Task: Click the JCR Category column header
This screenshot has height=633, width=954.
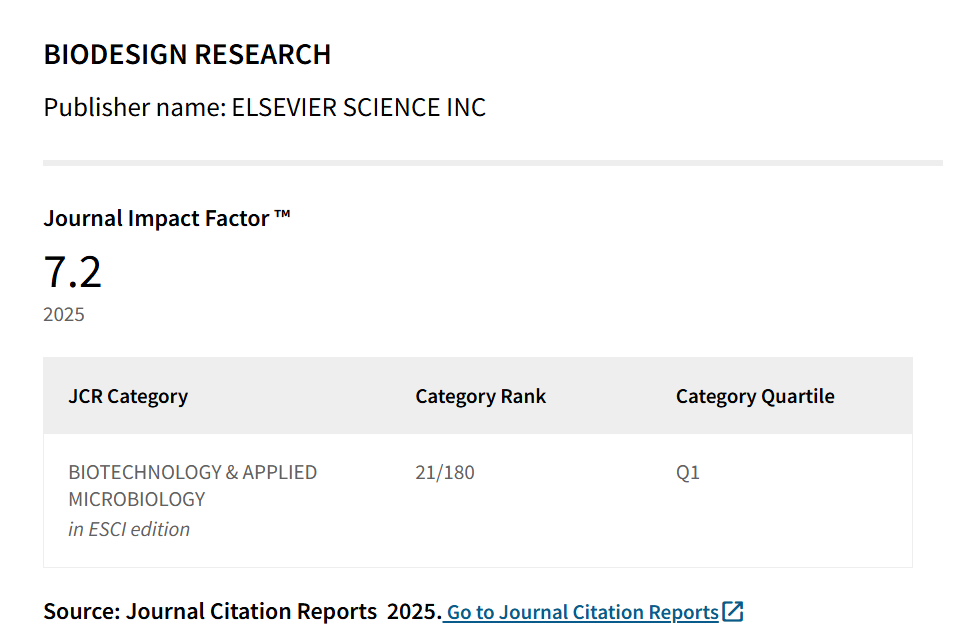Action: pos(128,396)
